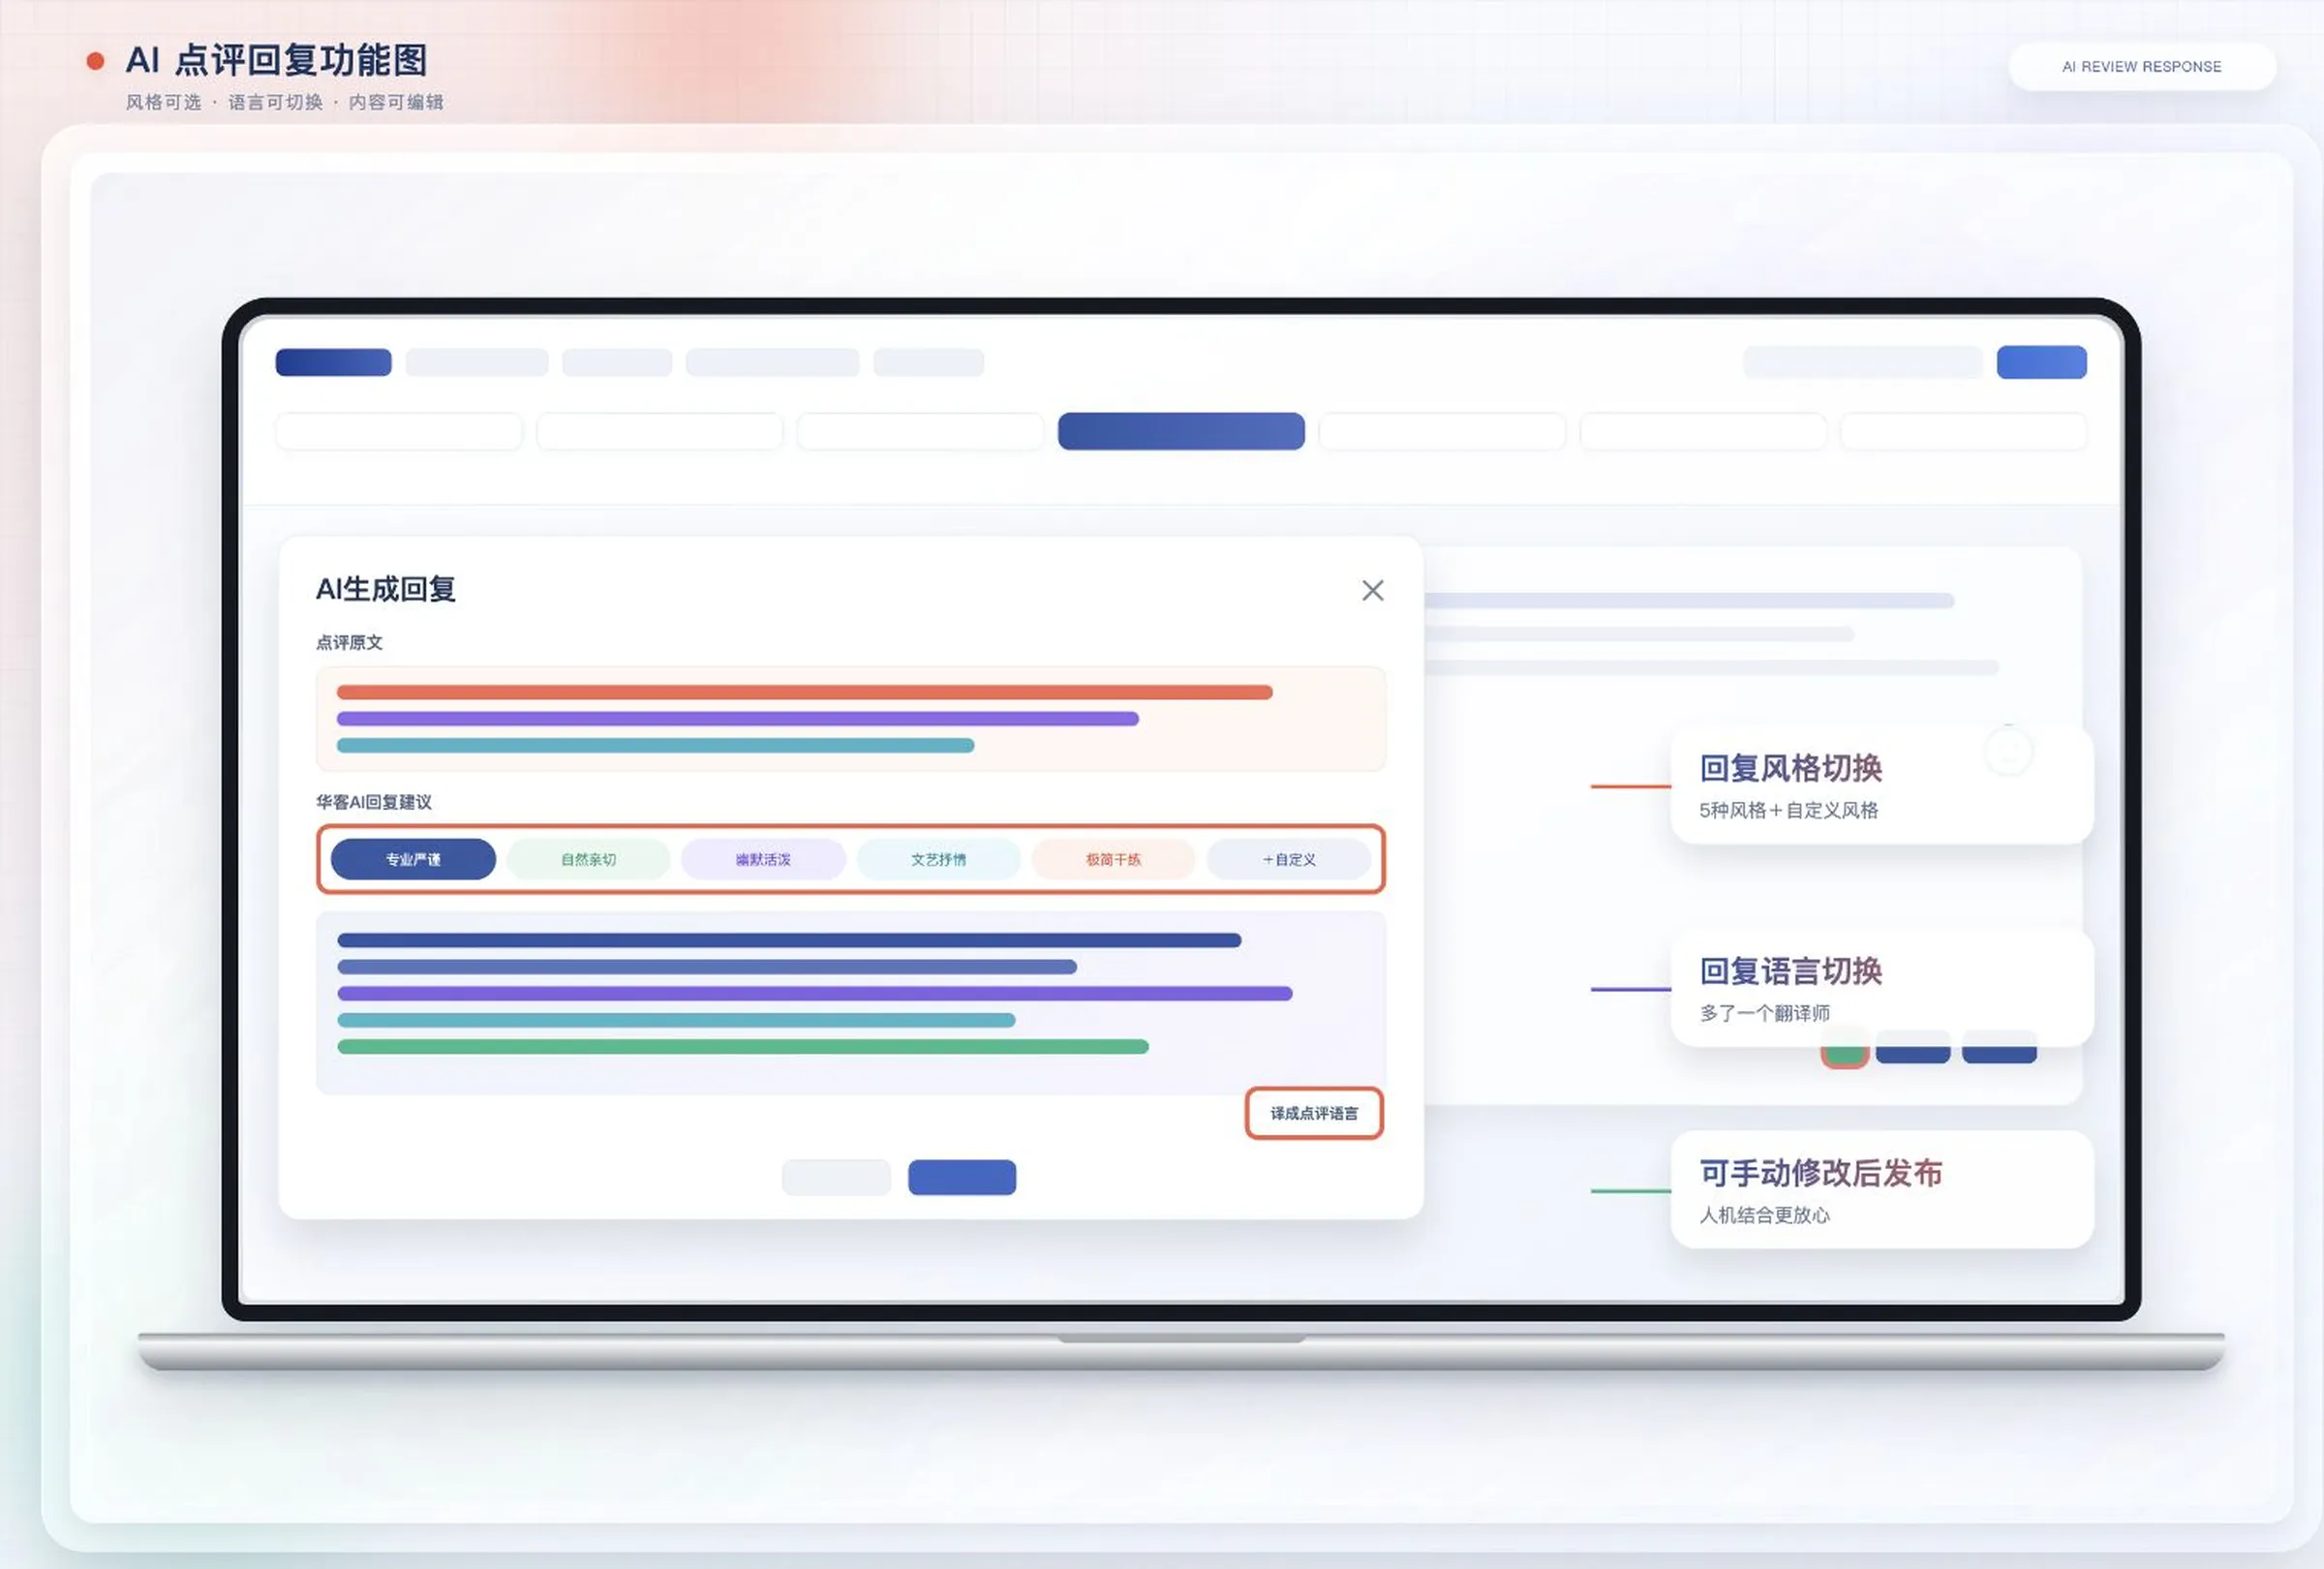Click the header search field beside blue button
Viewport: 2324px width, 1569px height.
coord(1862,362)
